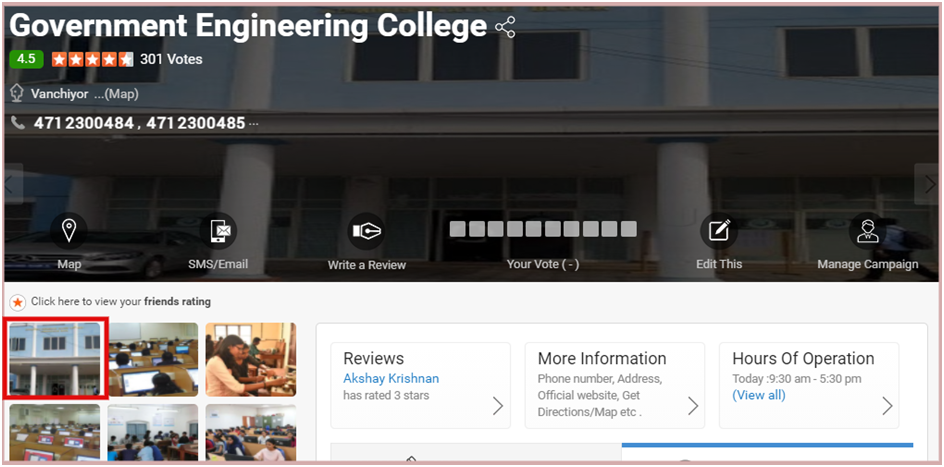This screenshot has height=467, width=944.
Task: Open the Reviews card
Action: pyautogui.click(x=420, y=385)
